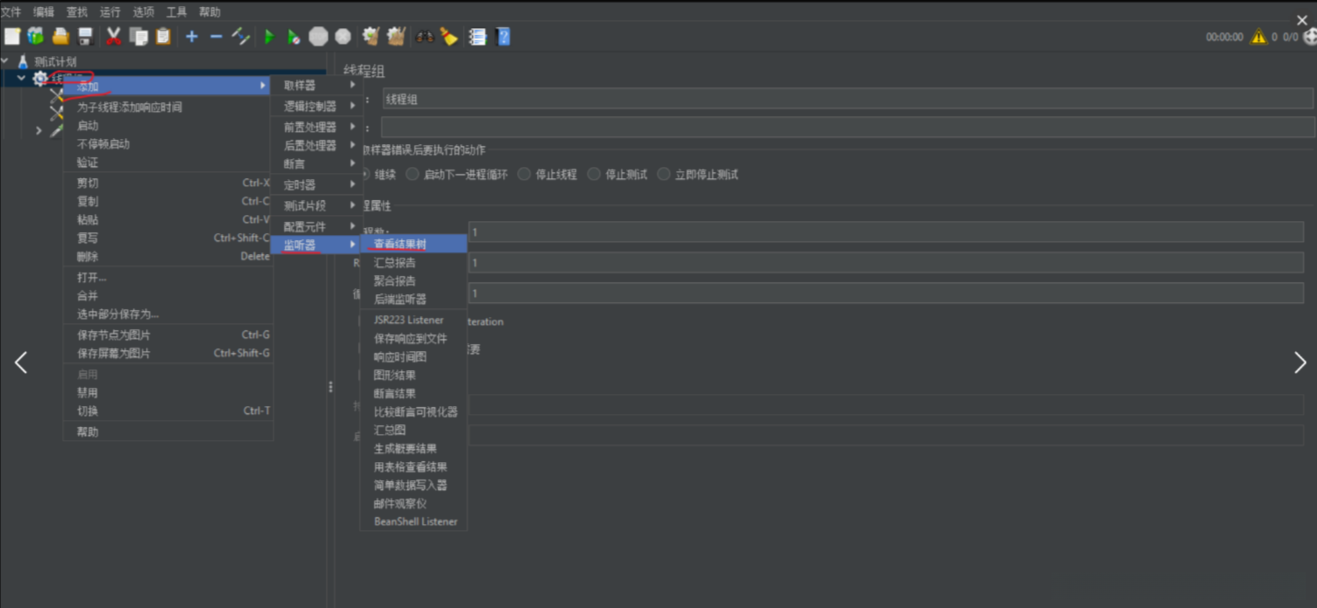This screenshot has width=1317, height=608.
Task: Collapse the 测试计划 tree node chevron
Action: [x=6, y=61]
